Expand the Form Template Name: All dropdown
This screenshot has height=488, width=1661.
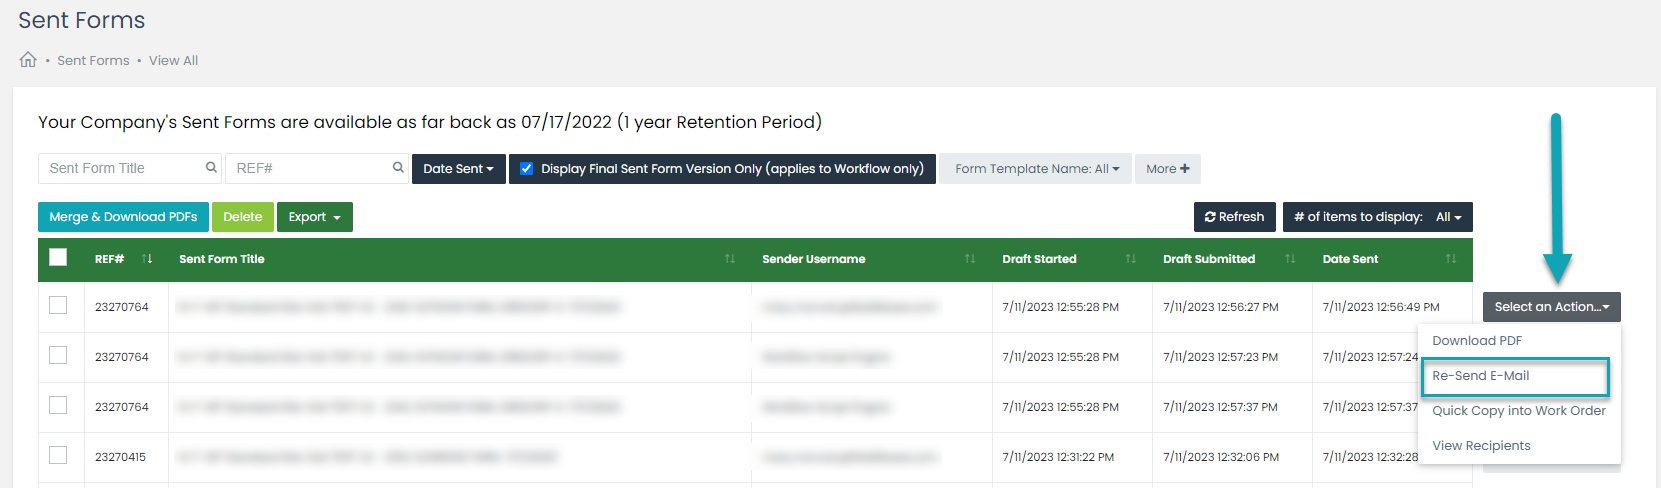pyautogui.click(x=1036, y=169)
